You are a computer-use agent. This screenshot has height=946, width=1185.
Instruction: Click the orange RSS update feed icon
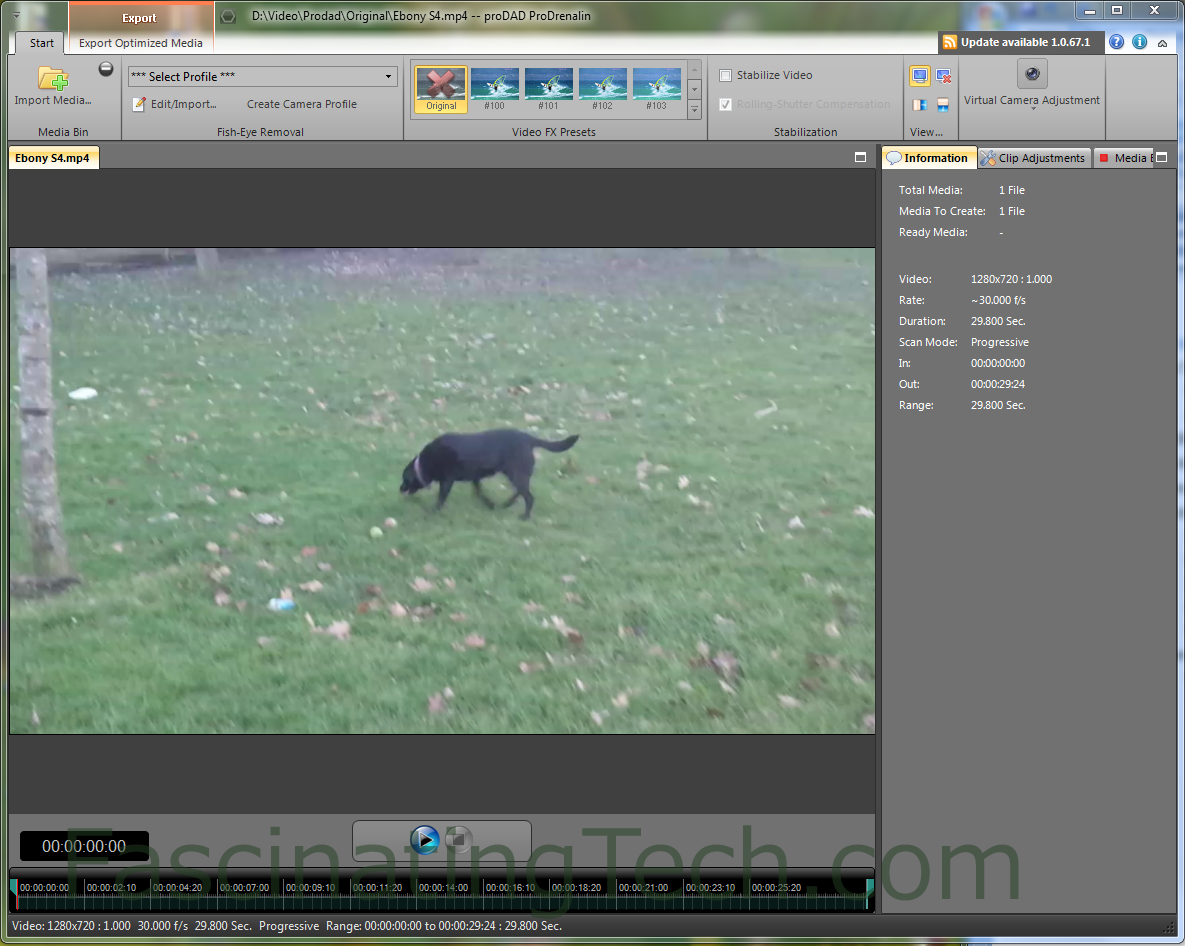(950, 42)
